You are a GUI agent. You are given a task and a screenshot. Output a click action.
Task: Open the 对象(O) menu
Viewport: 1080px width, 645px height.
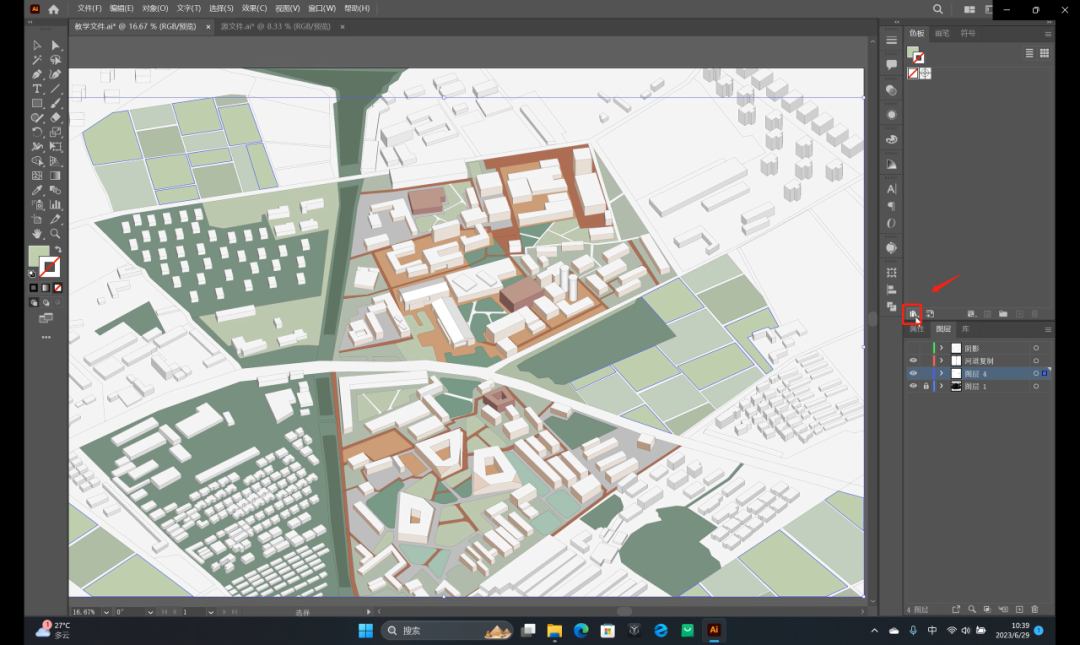click(x=155, y=8)
